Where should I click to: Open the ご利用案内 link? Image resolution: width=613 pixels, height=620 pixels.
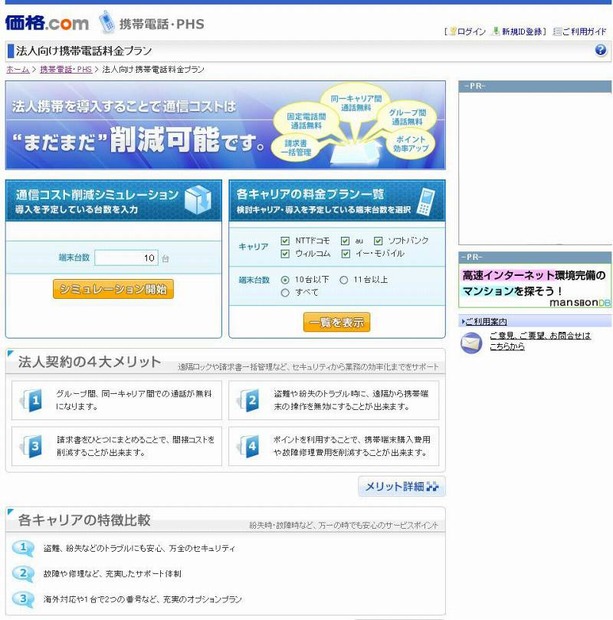[486, 321]
